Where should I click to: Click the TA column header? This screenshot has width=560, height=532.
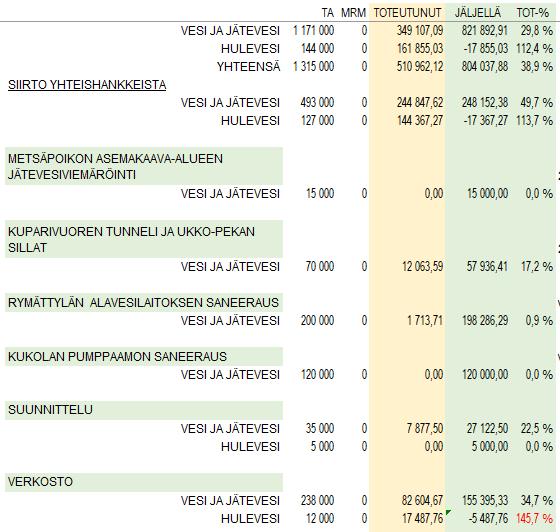(x=328, y=13)
